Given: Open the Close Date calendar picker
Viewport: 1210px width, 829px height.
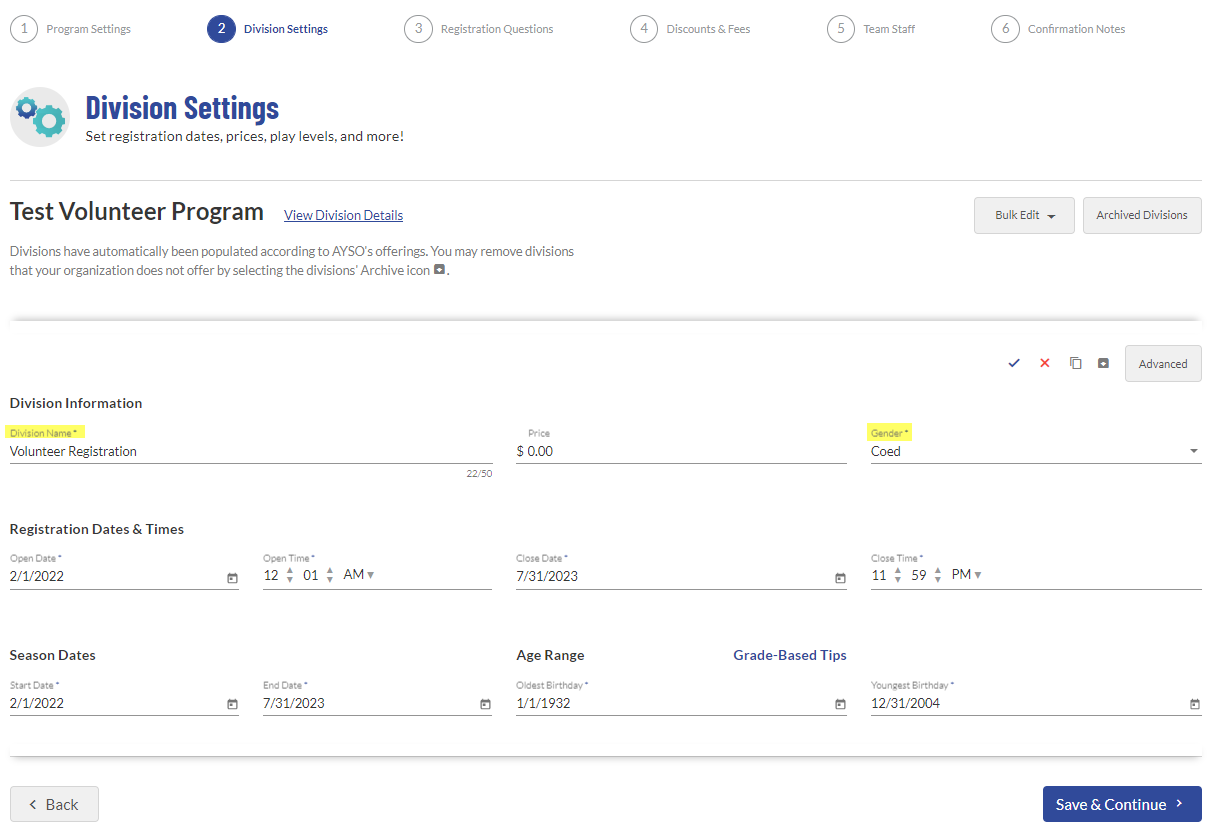Looking at the screenshot, I should coord(840,577).
